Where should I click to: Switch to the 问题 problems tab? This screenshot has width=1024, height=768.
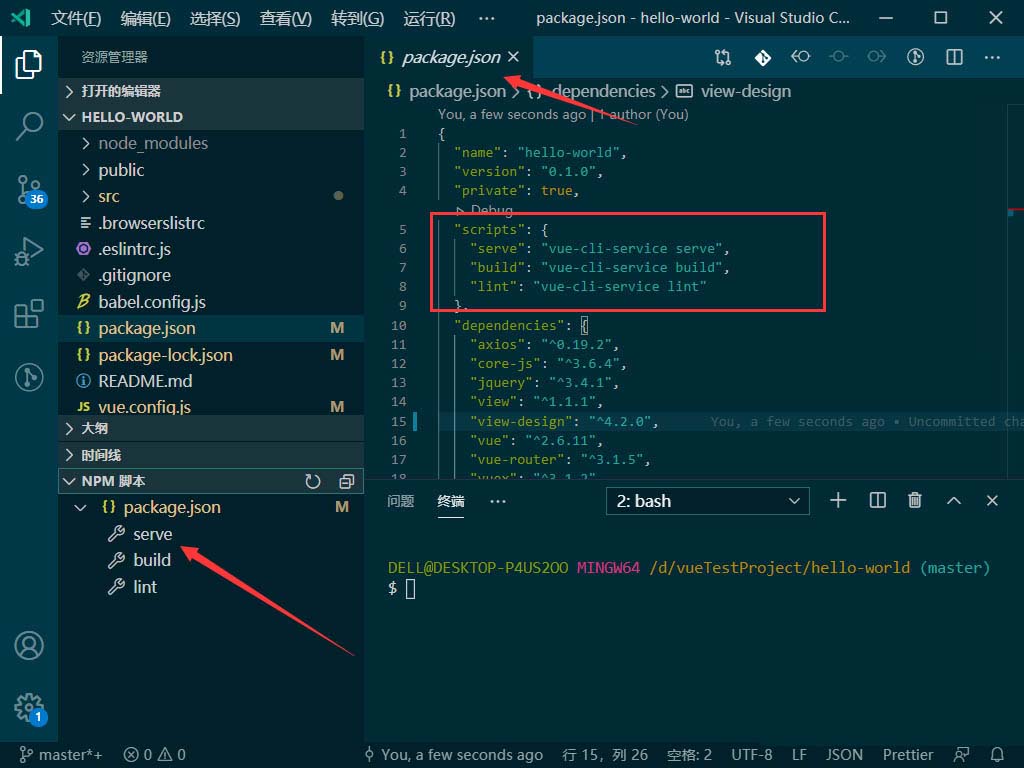400,501
